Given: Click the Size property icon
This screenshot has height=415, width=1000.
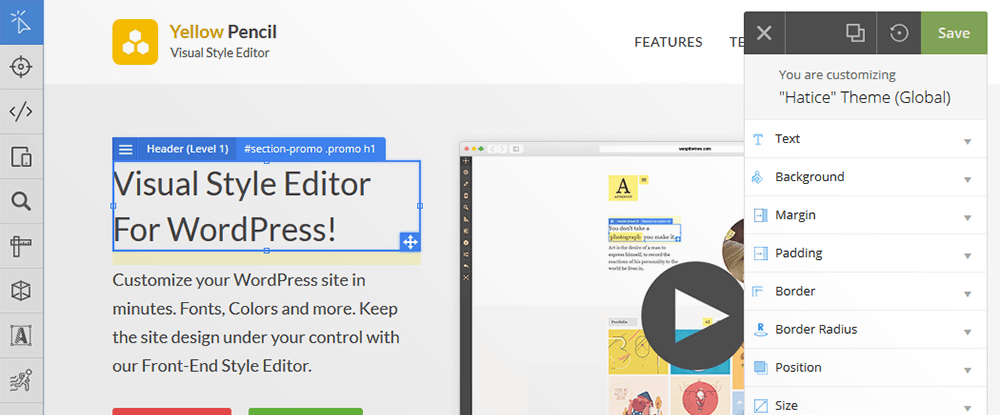Looking at the screenshot, I should 759,405.
